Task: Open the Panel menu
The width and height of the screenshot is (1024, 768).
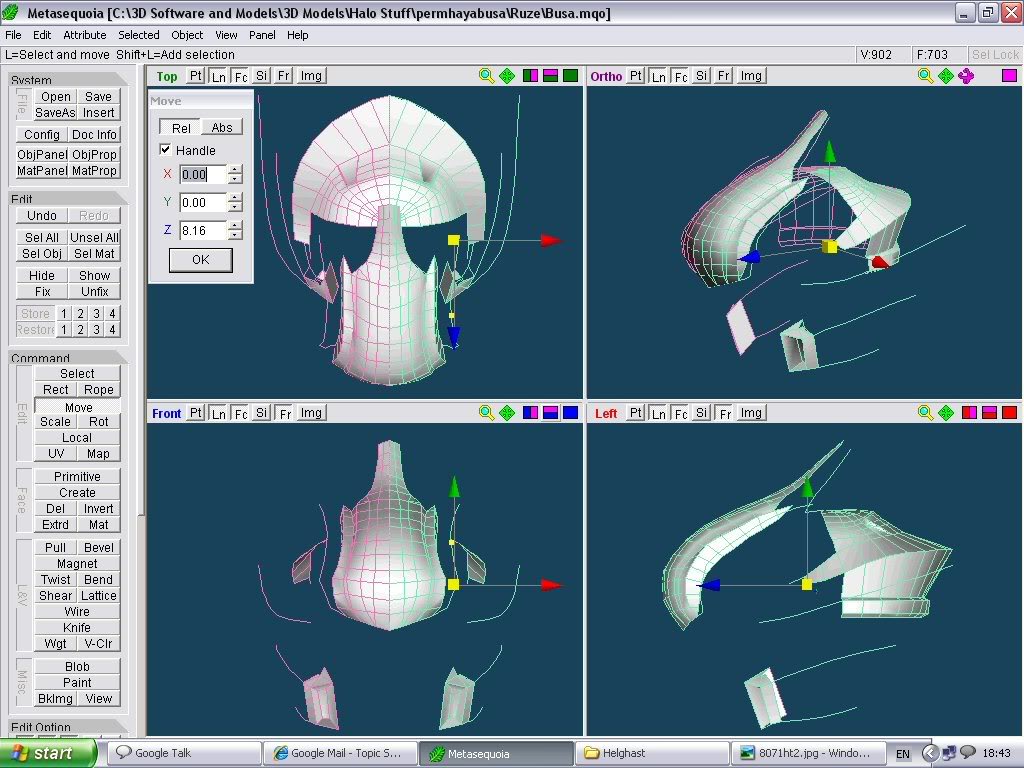Action: pos(262,35)
